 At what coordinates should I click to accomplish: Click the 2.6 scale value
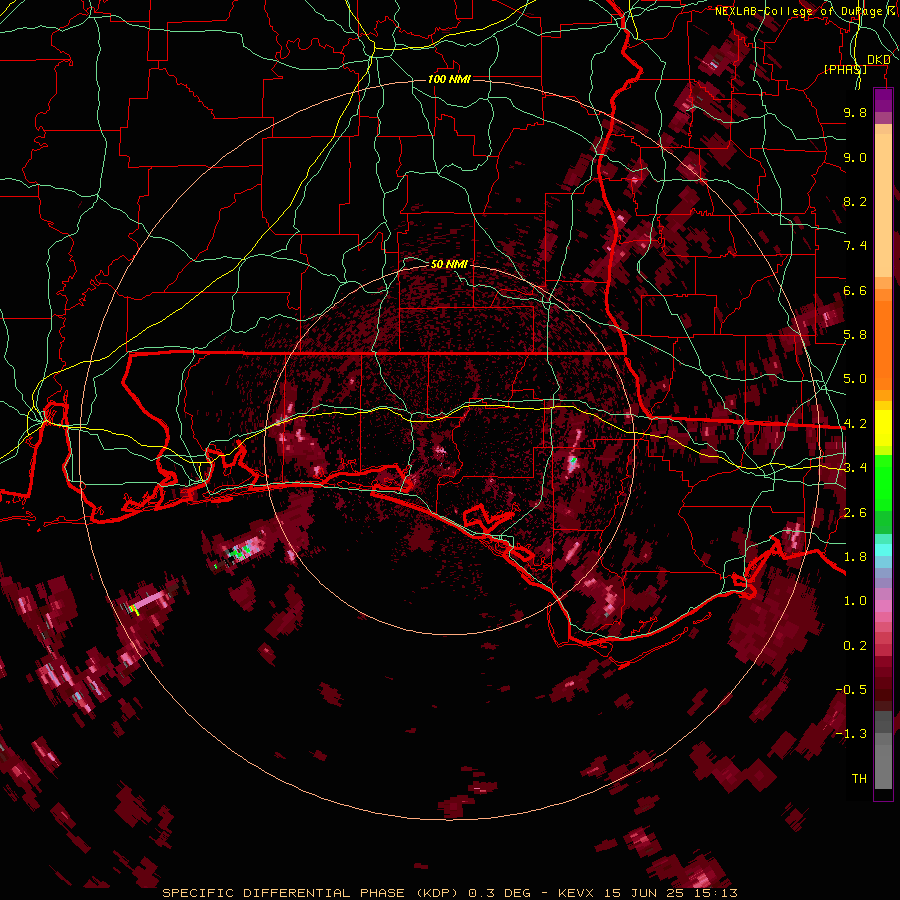(x=855, y=513)
